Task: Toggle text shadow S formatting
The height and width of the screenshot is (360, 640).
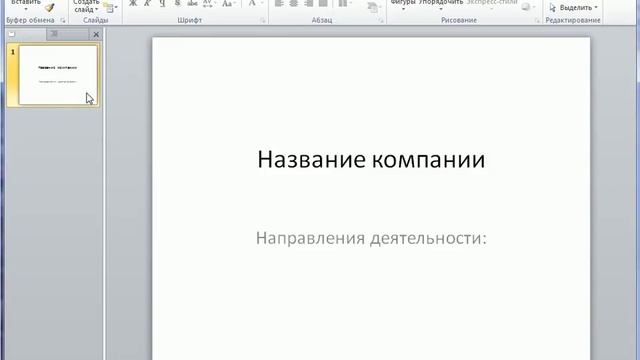Action: [177, 4]
